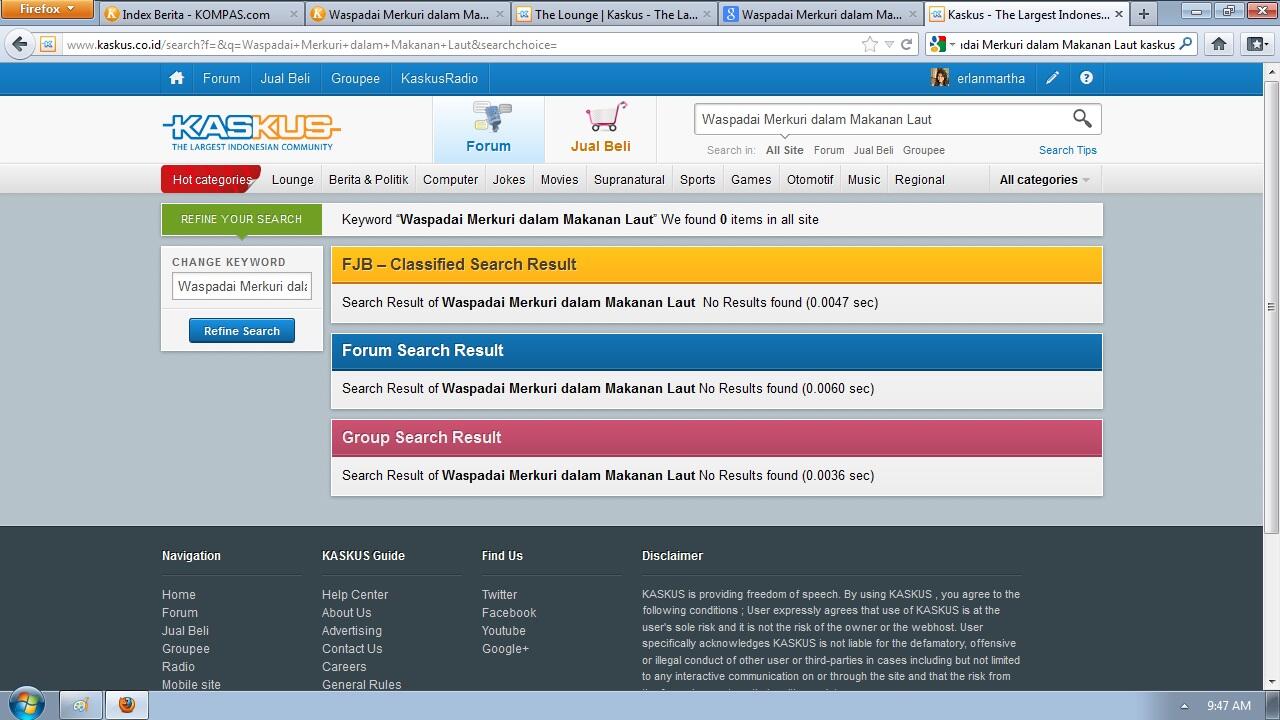
Task: Open the erlanmartha profile link
Action: tap(990, 78)
